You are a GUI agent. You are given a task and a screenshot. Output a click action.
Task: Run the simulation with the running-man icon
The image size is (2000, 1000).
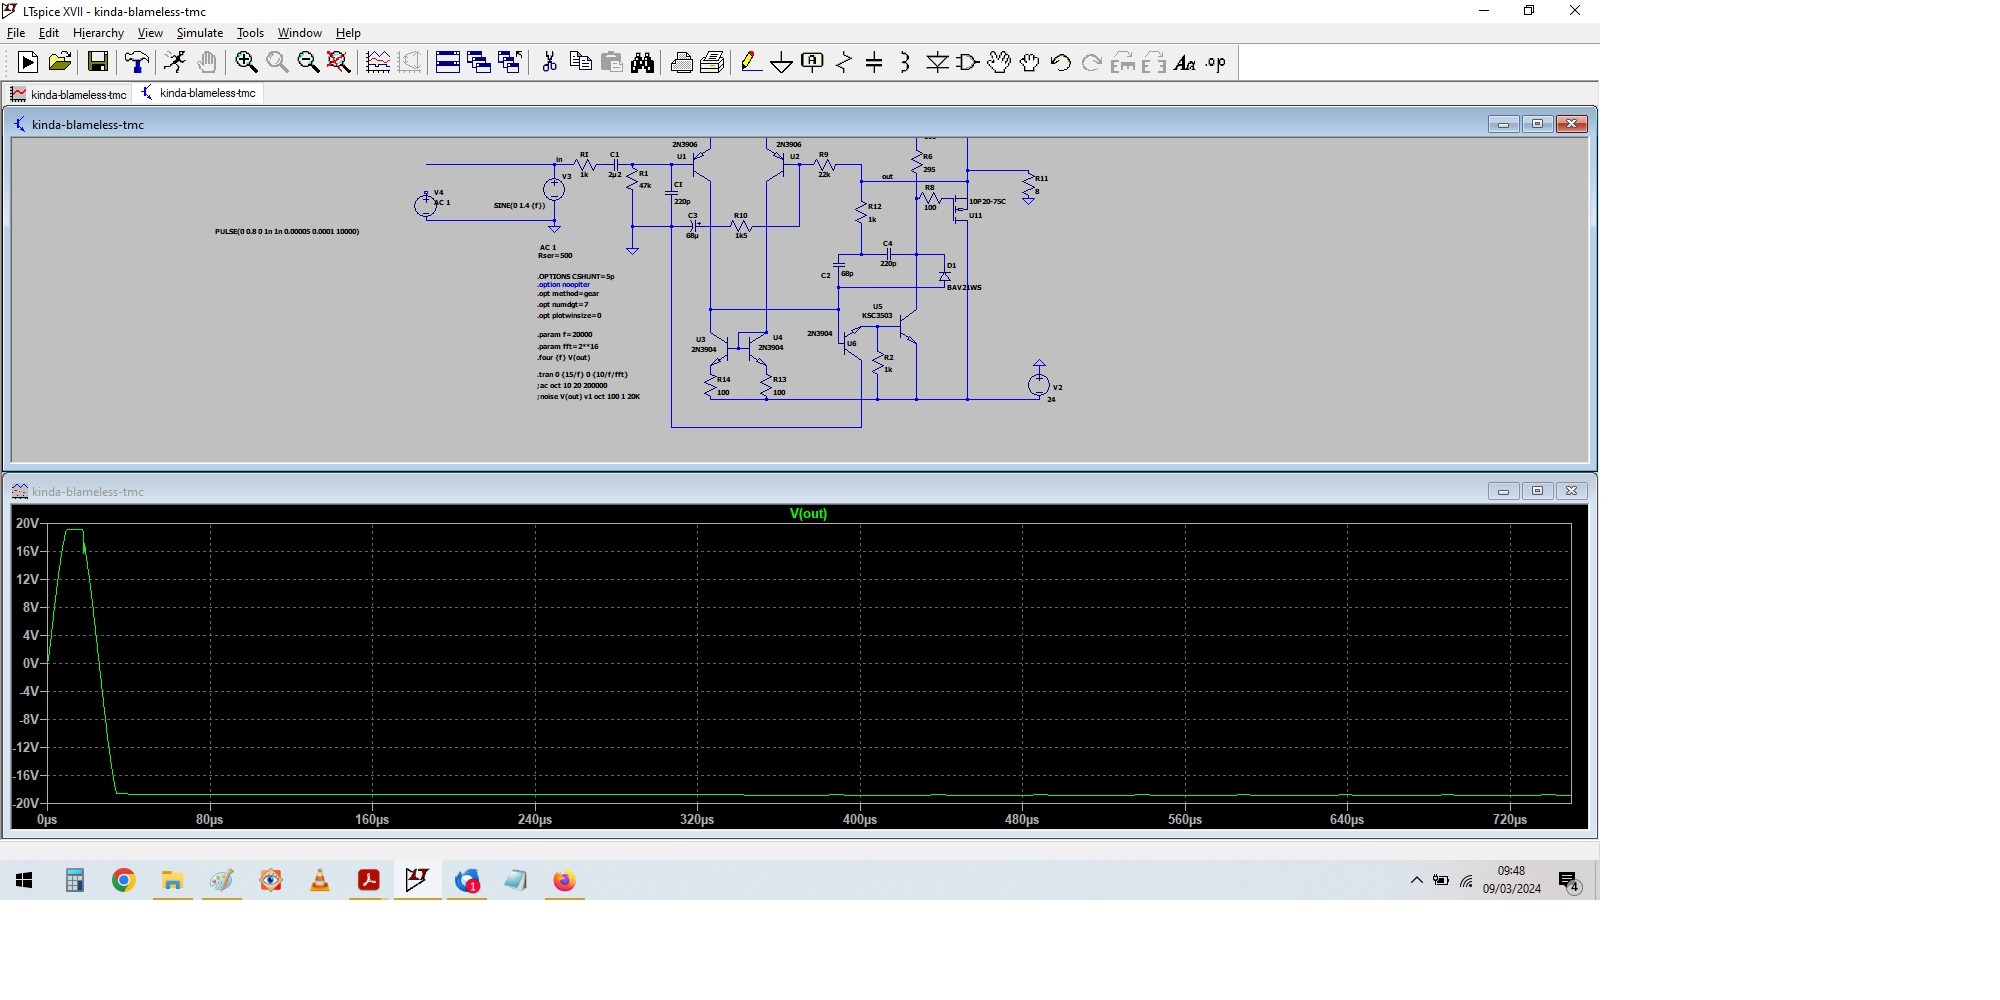[175, 63]
